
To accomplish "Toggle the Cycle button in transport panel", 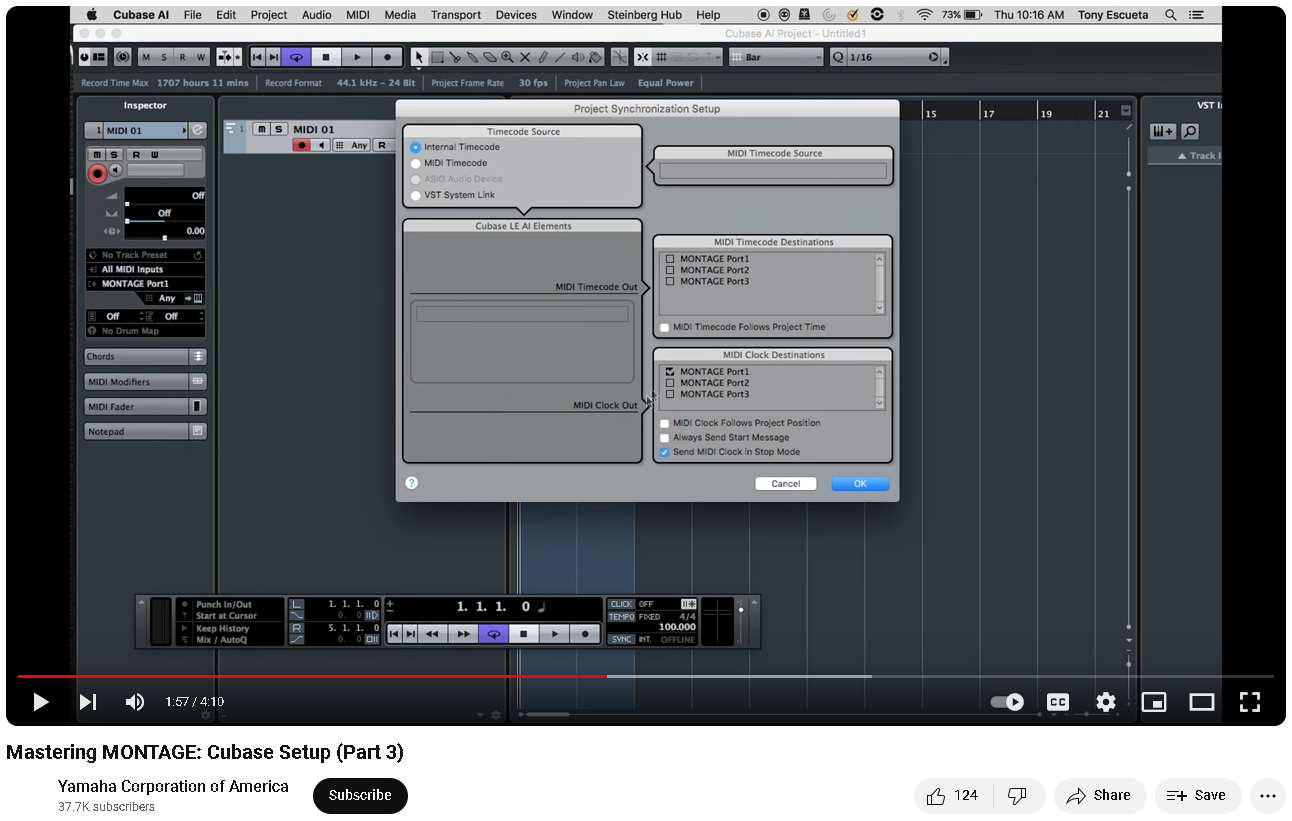I will pos(493,634).
